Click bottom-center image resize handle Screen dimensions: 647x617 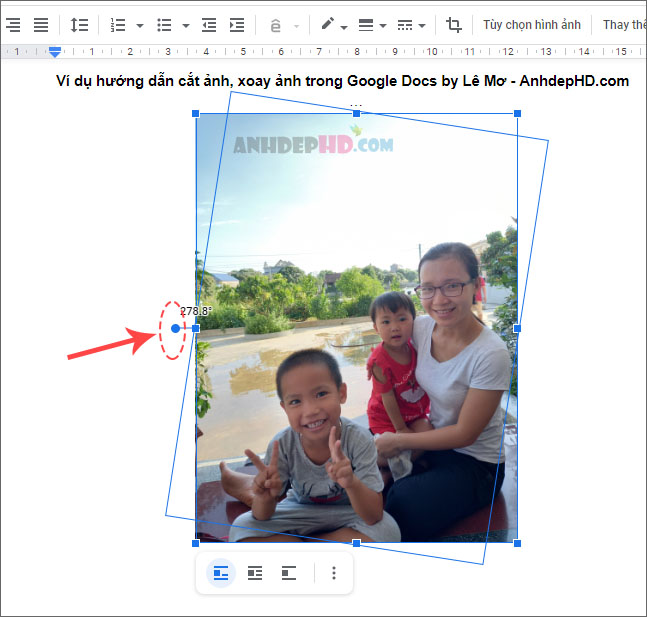[357, 544]
